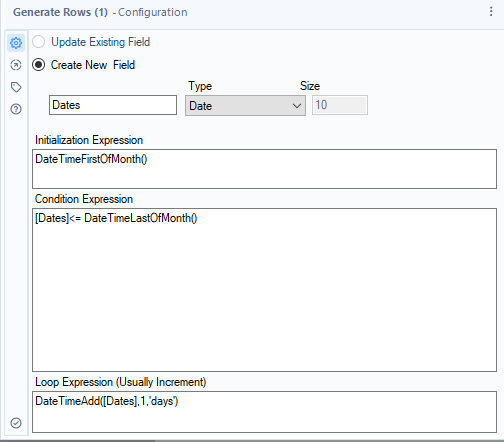Click the Loop Expression box
Screen dimensions: 504x442
click(264, 412)
